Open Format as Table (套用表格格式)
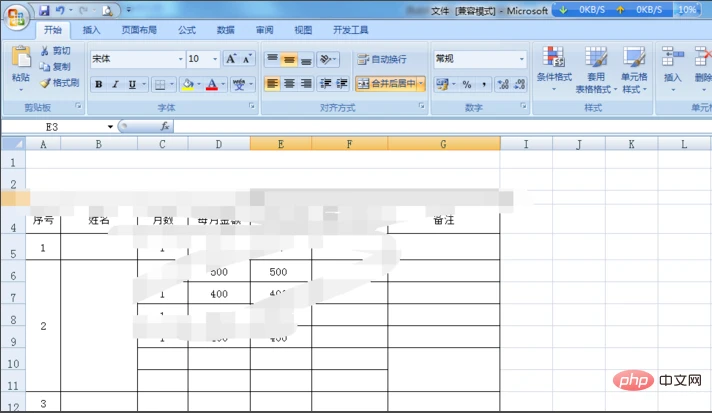The width and height of the screenshot is (712, 413). (596, 69)
